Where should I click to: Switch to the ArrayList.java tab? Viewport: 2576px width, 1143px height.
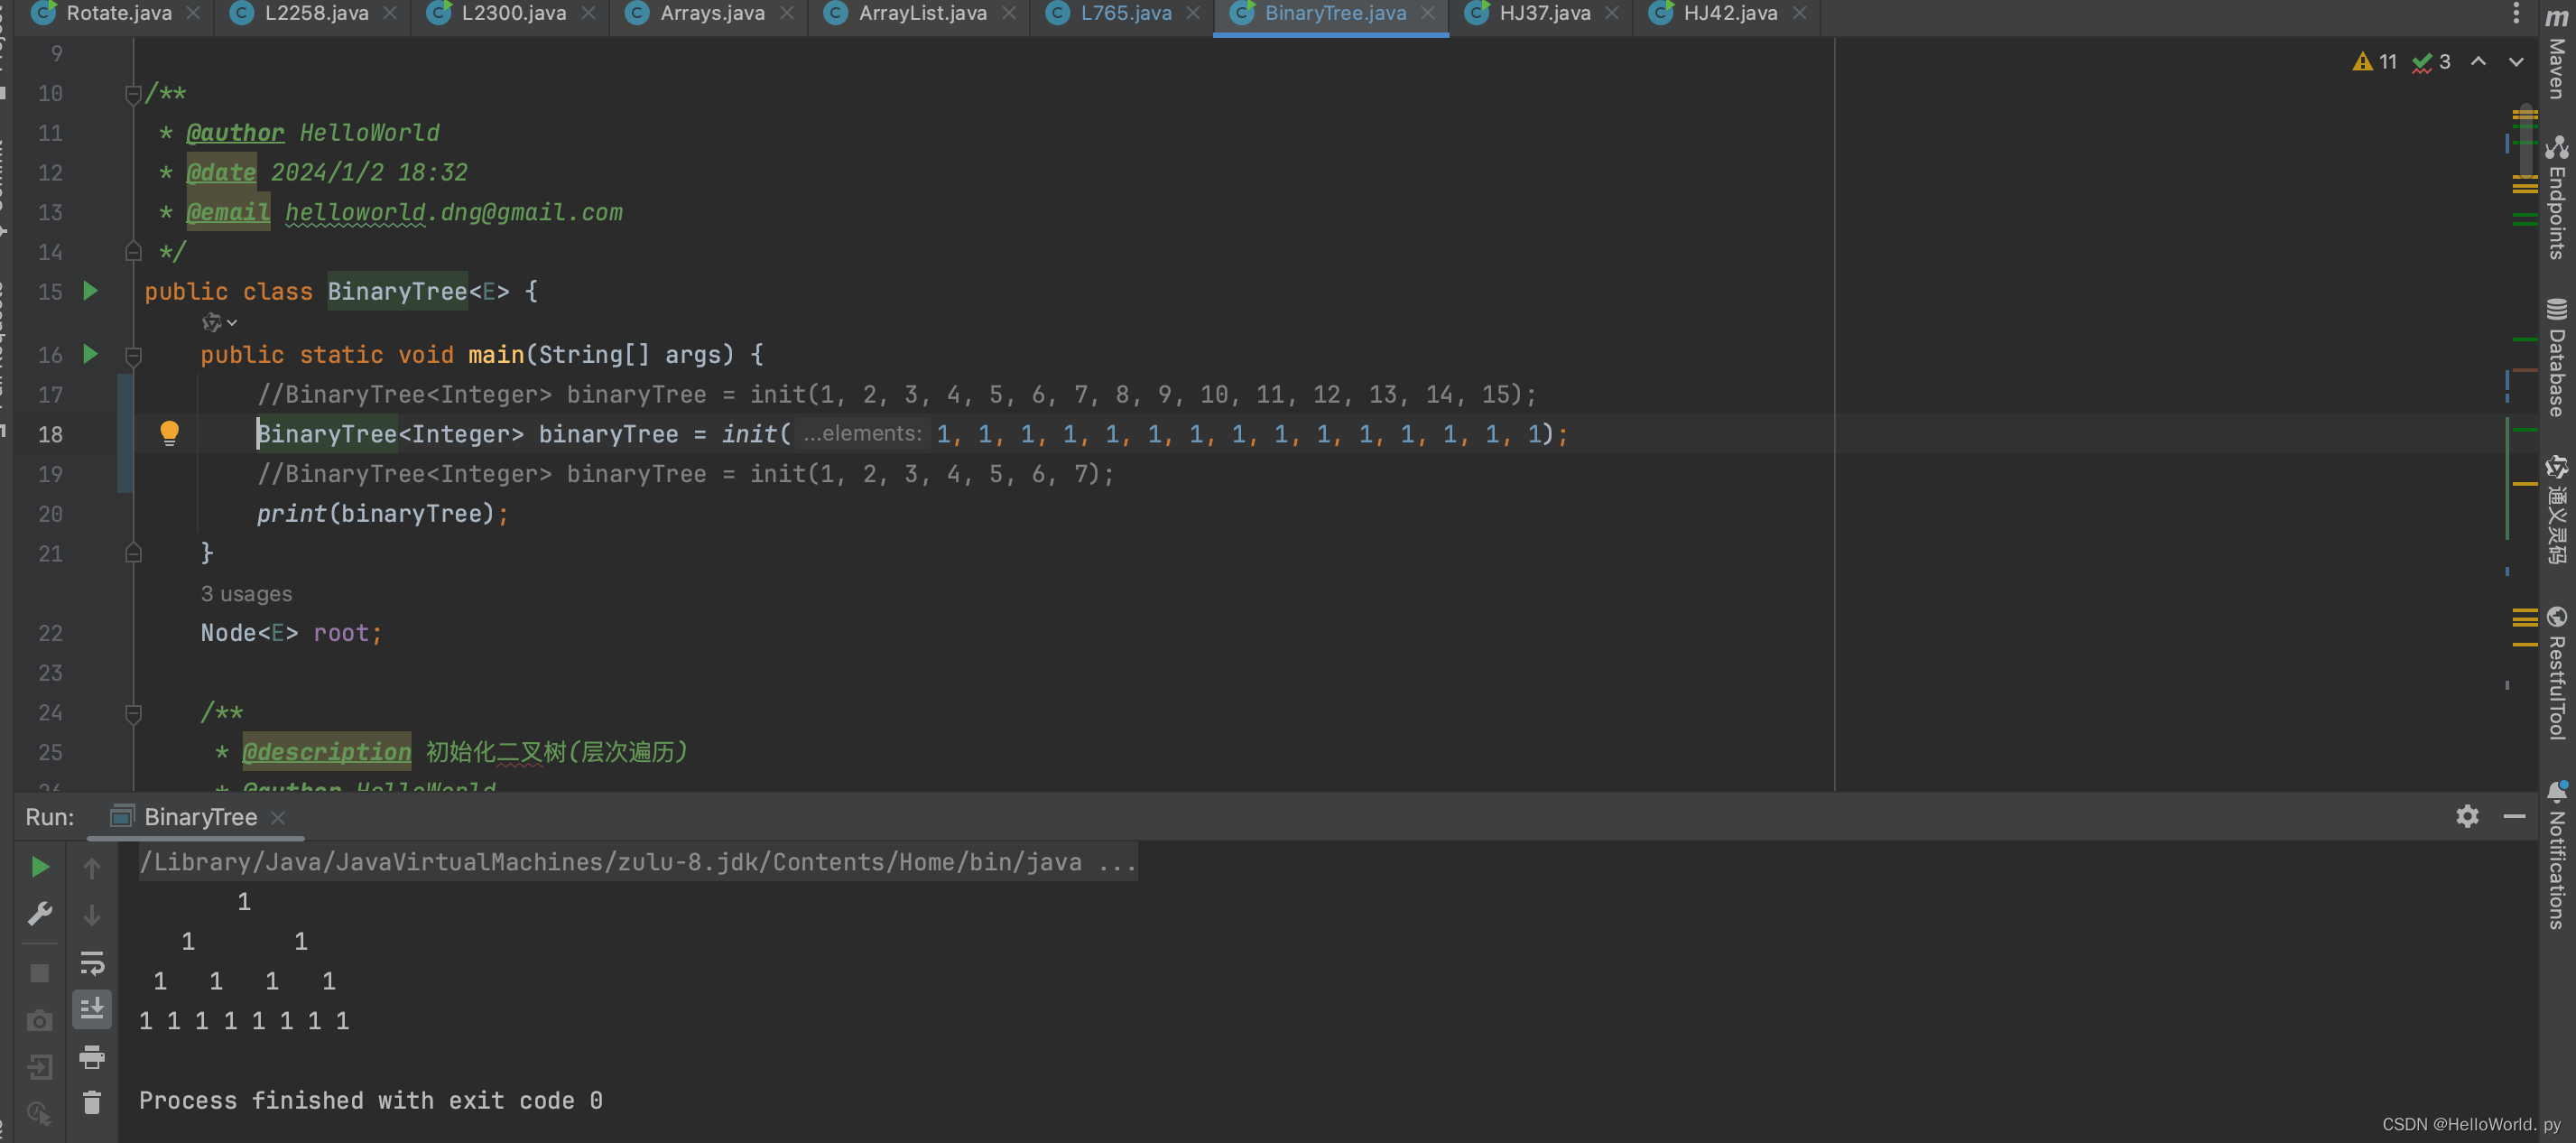(922, 13)
